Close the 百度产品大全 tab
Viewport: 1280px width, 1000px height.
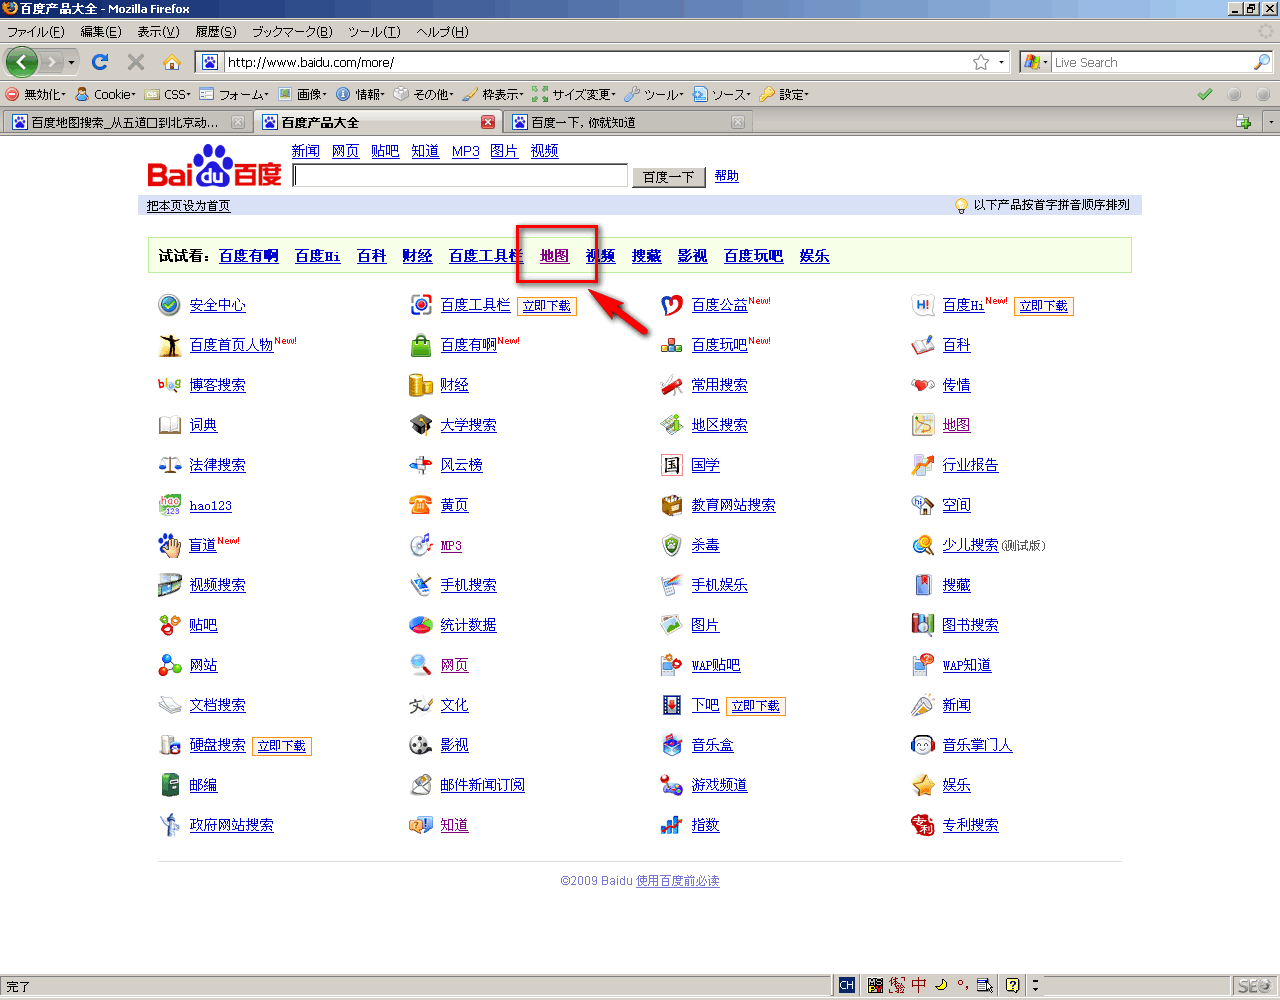coord(488,122)
